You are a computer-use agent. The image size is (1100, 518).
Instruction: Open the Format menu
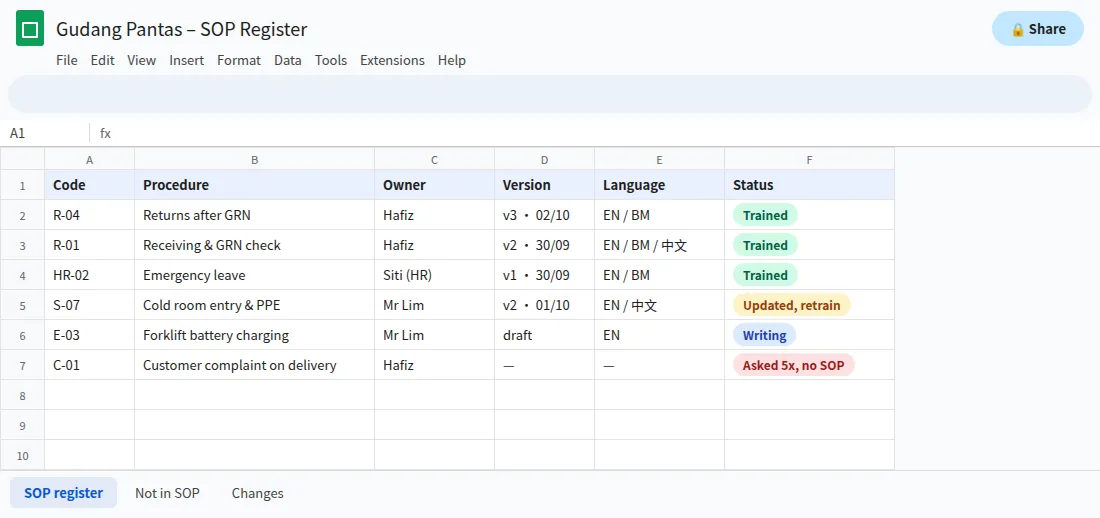(239, 60)
